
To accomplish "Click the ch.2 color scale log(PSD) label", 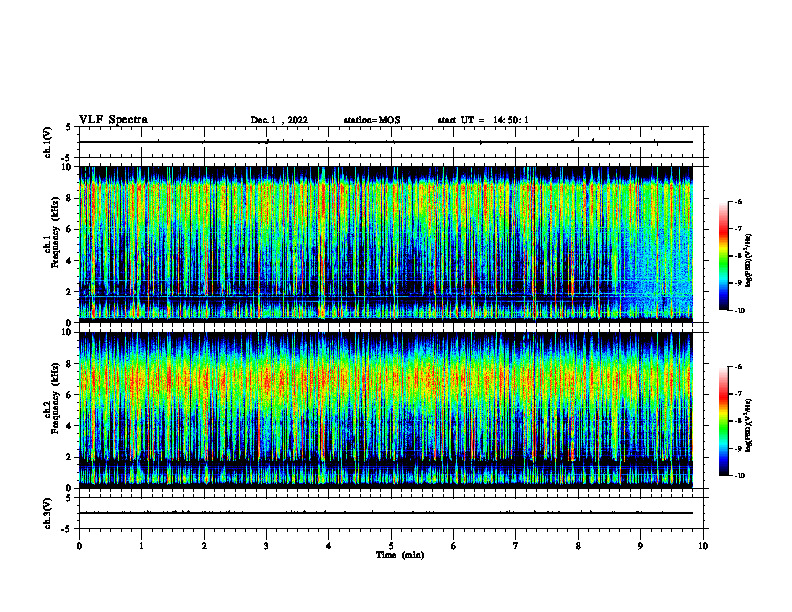I will tap(749, 424).
